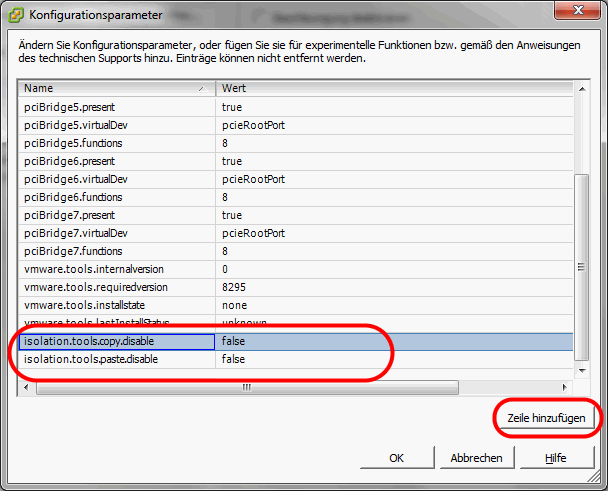Select the isolation.tools.paste.disable row
The height and width of the screenshot is (491, 608).
tap(116, 359)
